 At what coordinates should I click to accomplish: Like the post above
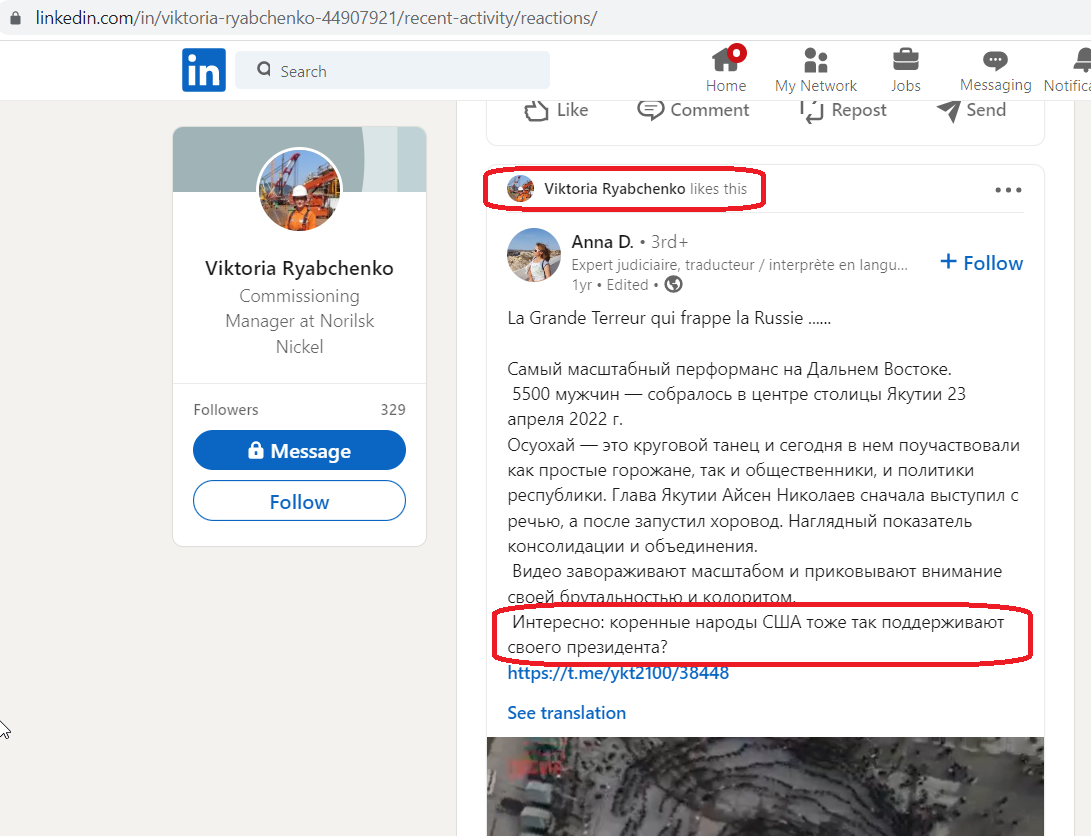click(x=556, y=110)
